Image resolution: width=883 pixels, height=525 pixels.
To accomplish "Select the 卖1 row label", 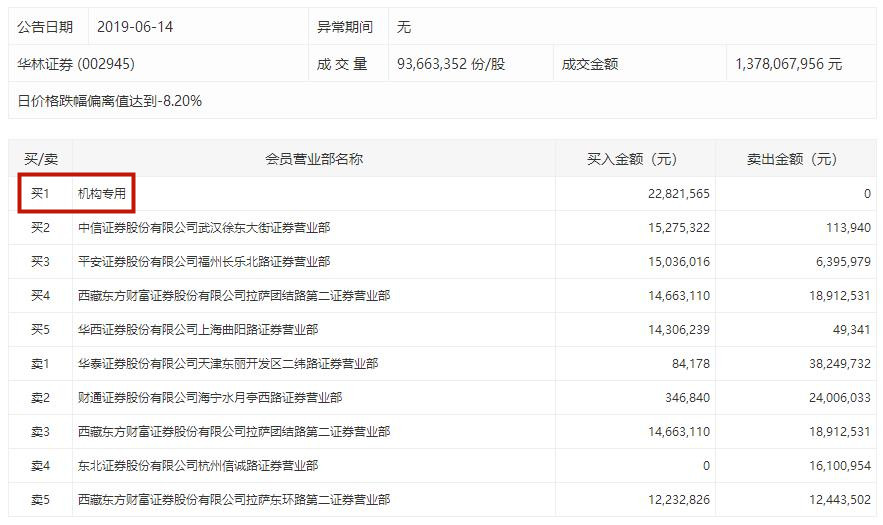I will [x=40, y=364].
